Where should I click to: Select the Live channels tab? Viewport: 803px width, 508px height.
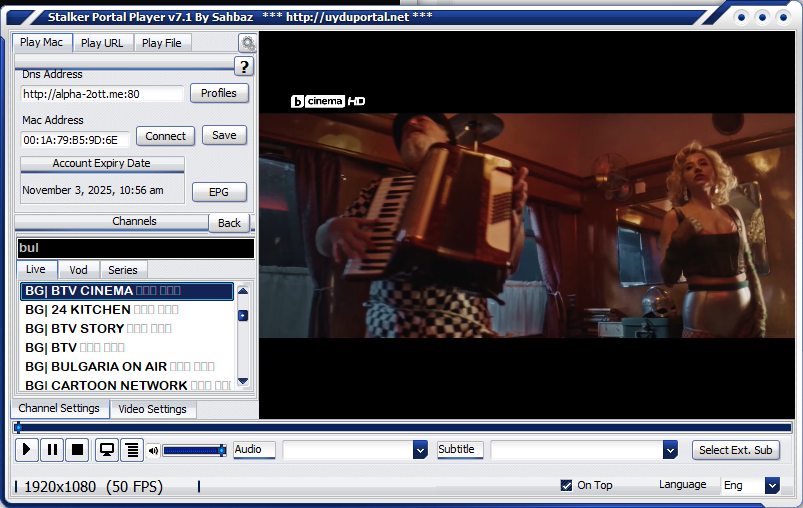point(36,269)
